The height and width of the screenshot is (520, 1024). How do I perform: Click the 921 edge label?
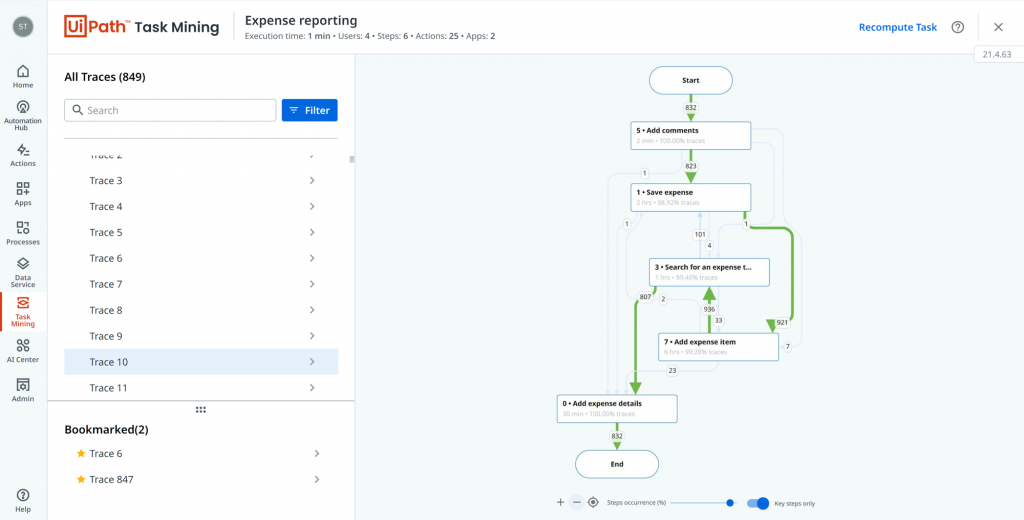(x=782, y=322)
